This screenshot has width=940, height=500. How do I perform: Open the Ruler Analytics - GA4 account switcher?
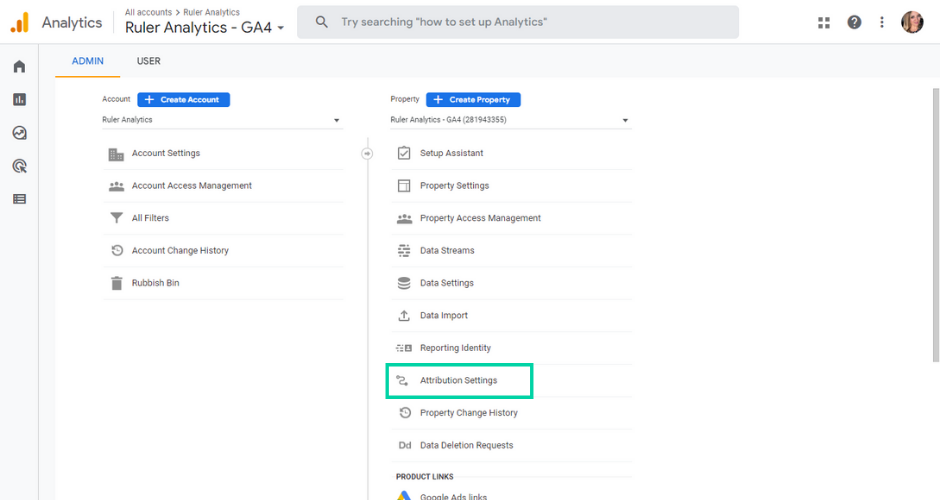(x=205, y=28)
